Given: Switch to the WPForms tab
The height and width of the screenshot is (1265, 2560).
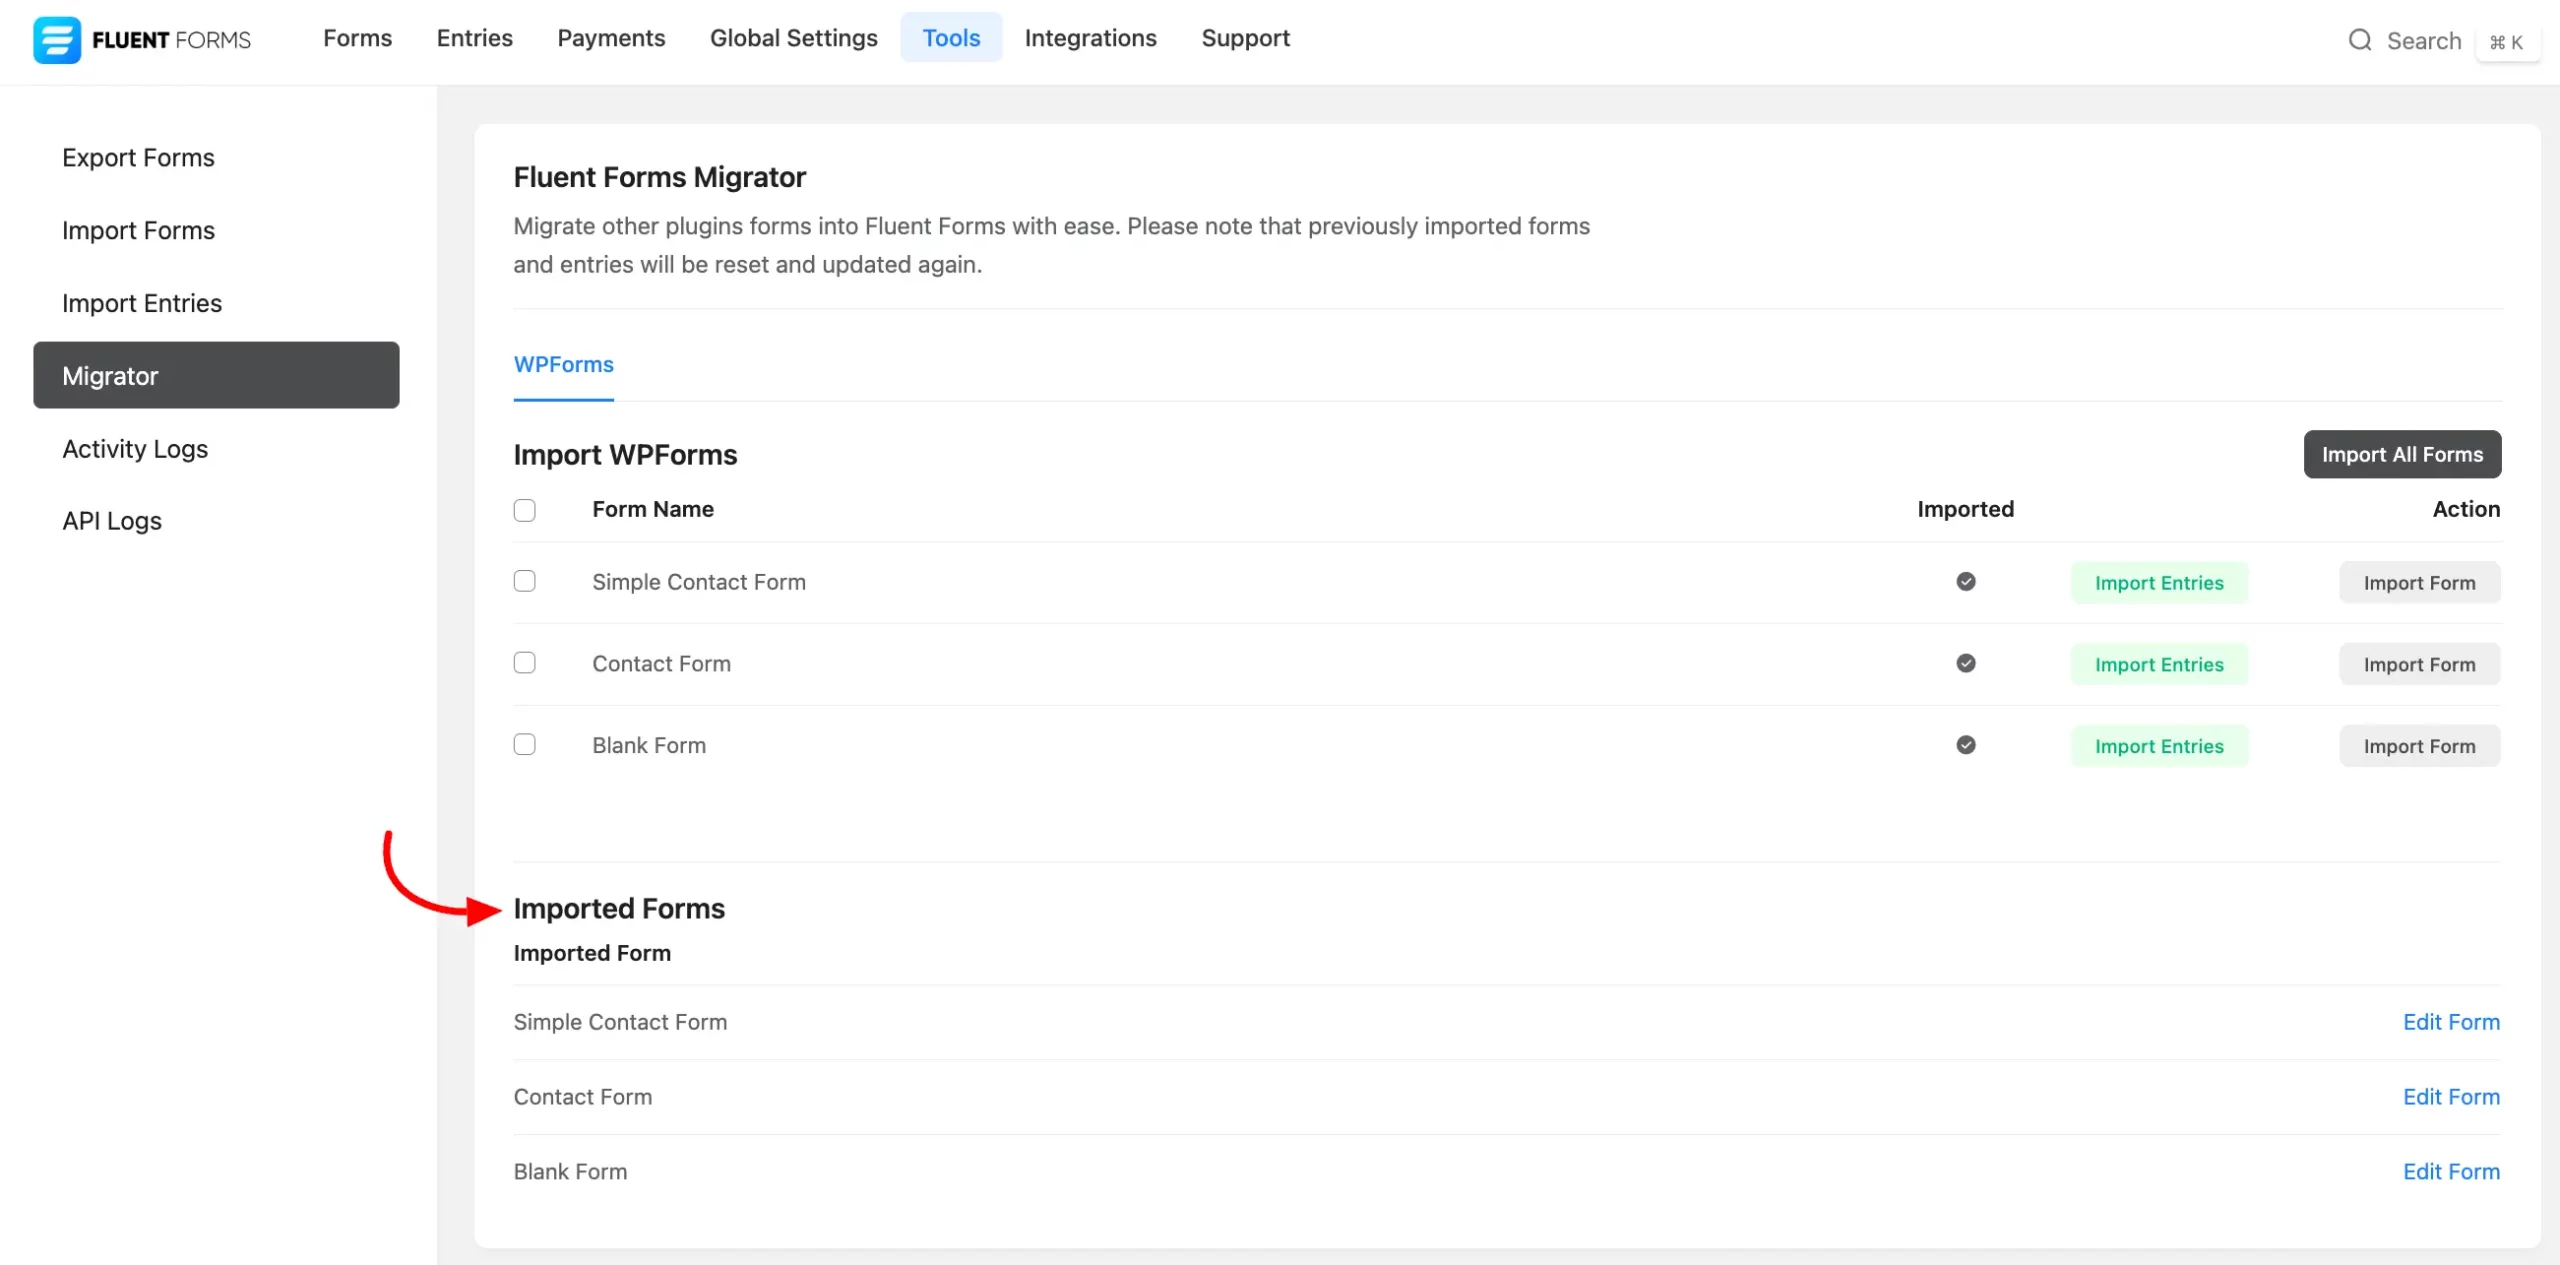Looking at the screenshot, I should (x=563, y=364).
